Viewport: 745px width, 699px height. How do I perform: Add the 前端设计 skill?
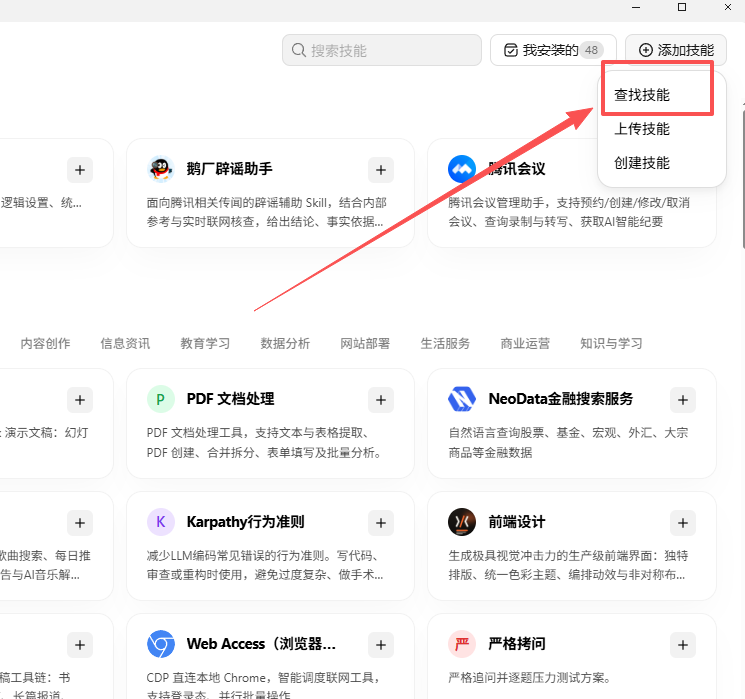683,523
